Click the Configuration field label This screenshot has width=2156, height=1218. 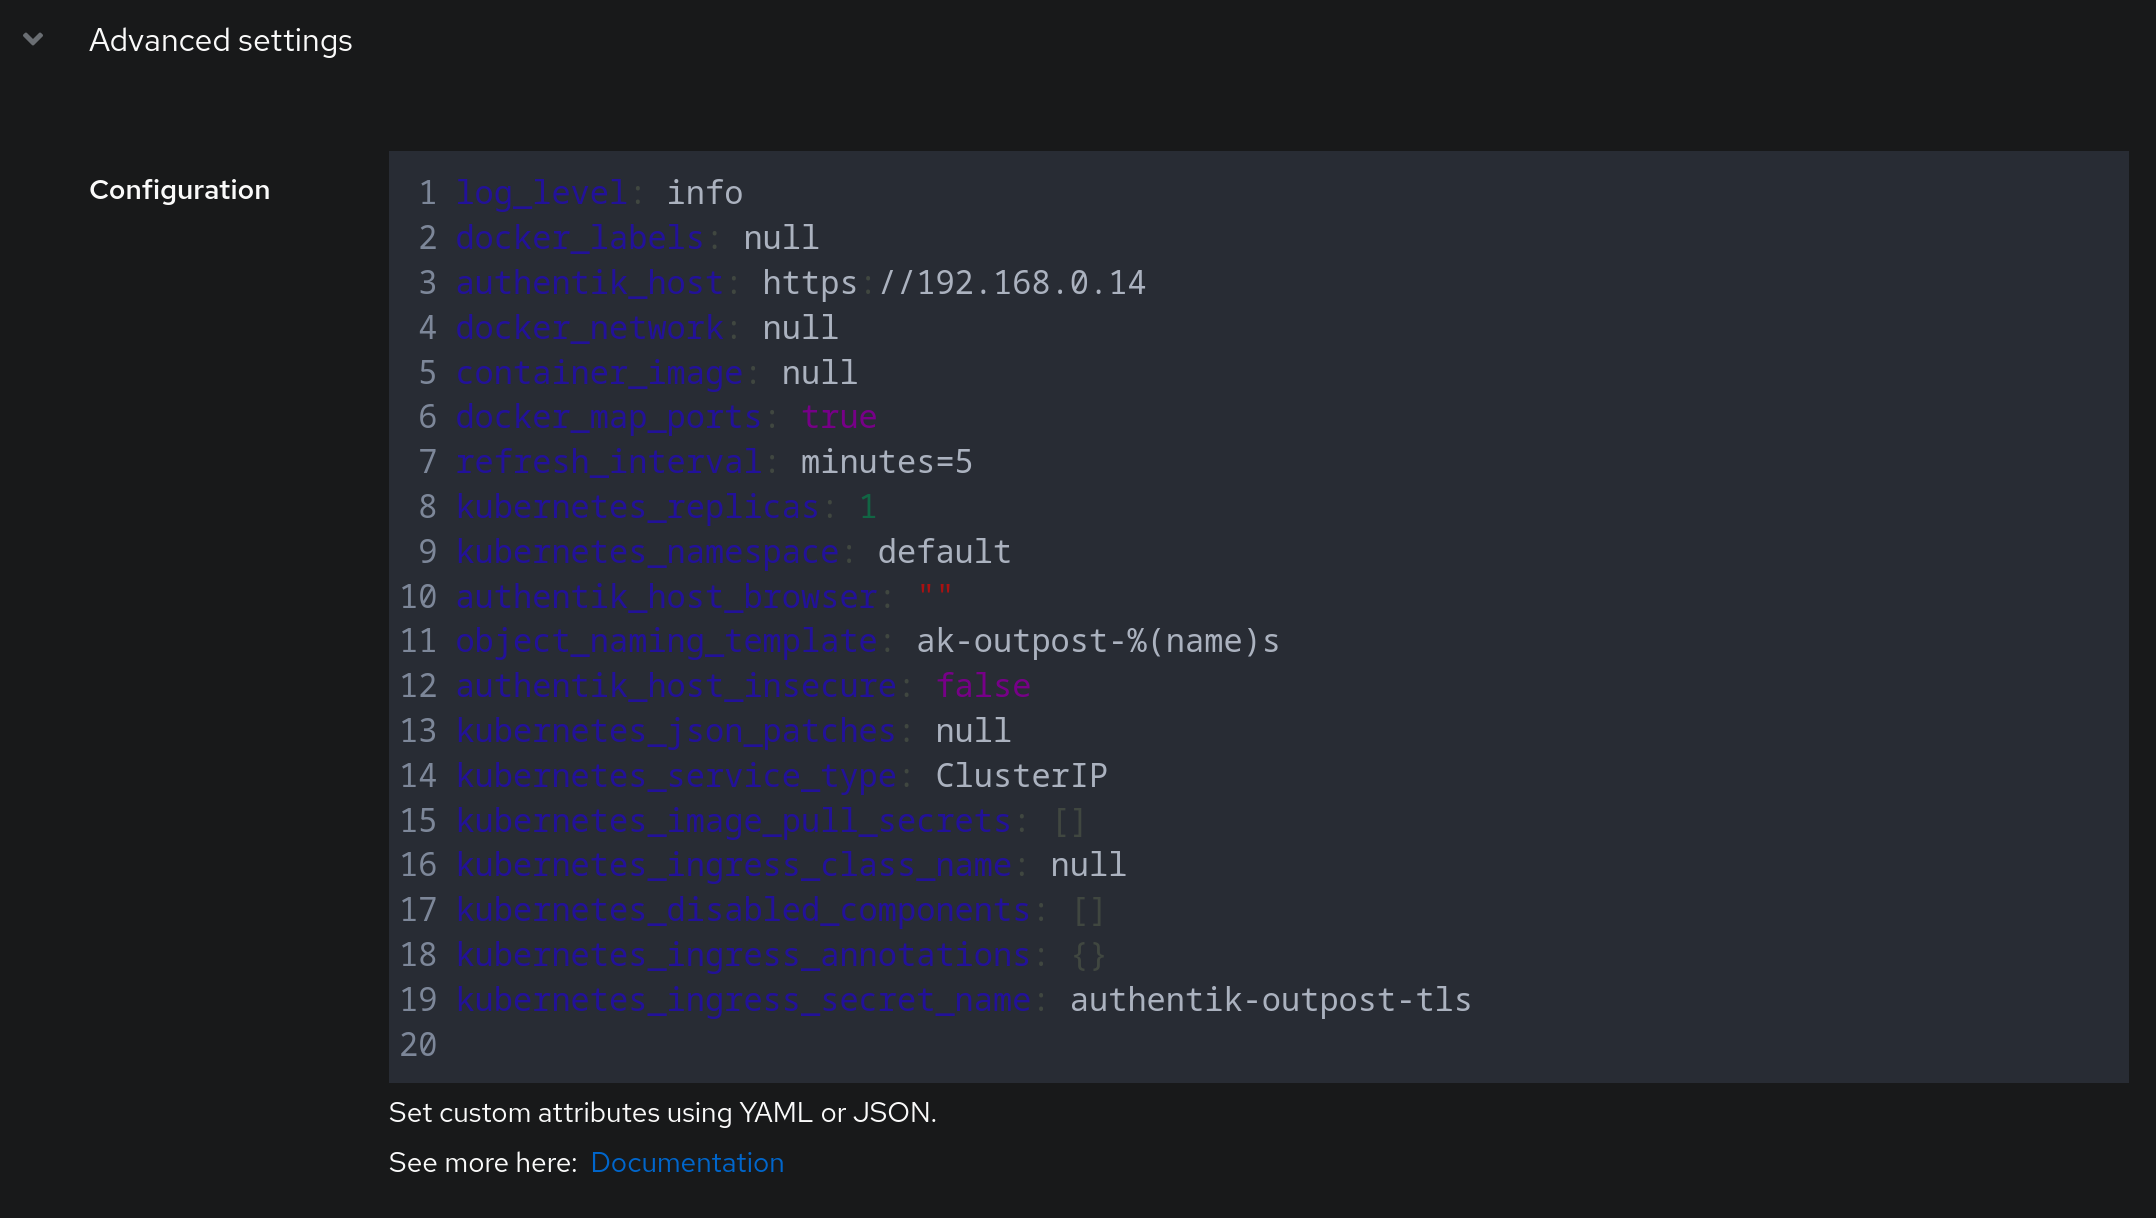(179, 190)
